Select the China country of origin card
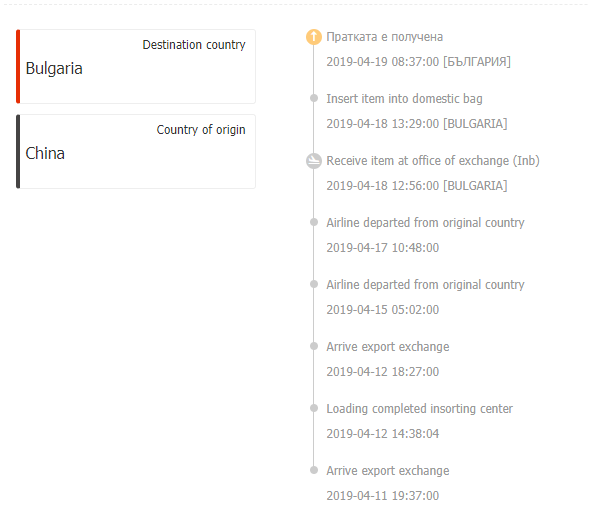The height and width of the screenshot is (524, 589). pyautogui.click(x=136, y=151)
